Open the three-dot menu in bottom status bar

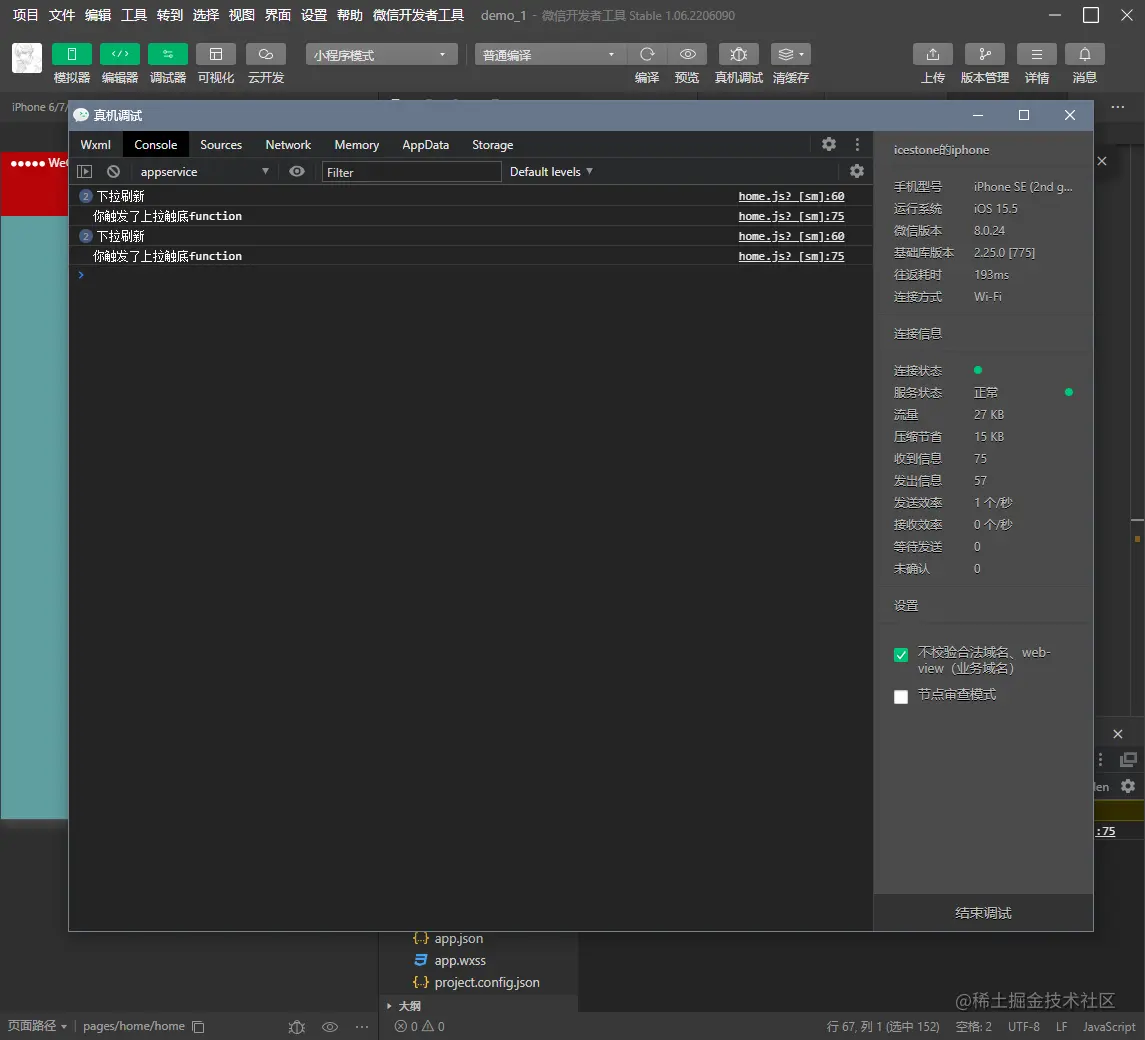(362, 1027)
